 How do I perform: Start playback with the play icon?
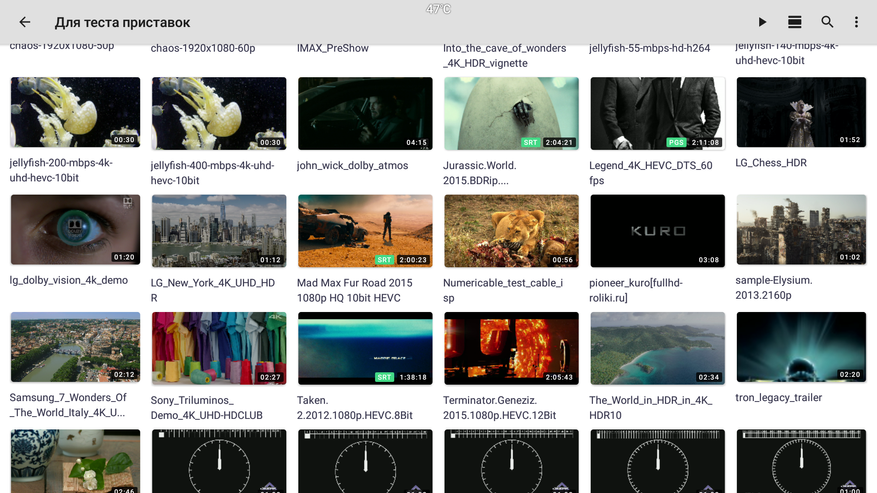pos(762,22)
